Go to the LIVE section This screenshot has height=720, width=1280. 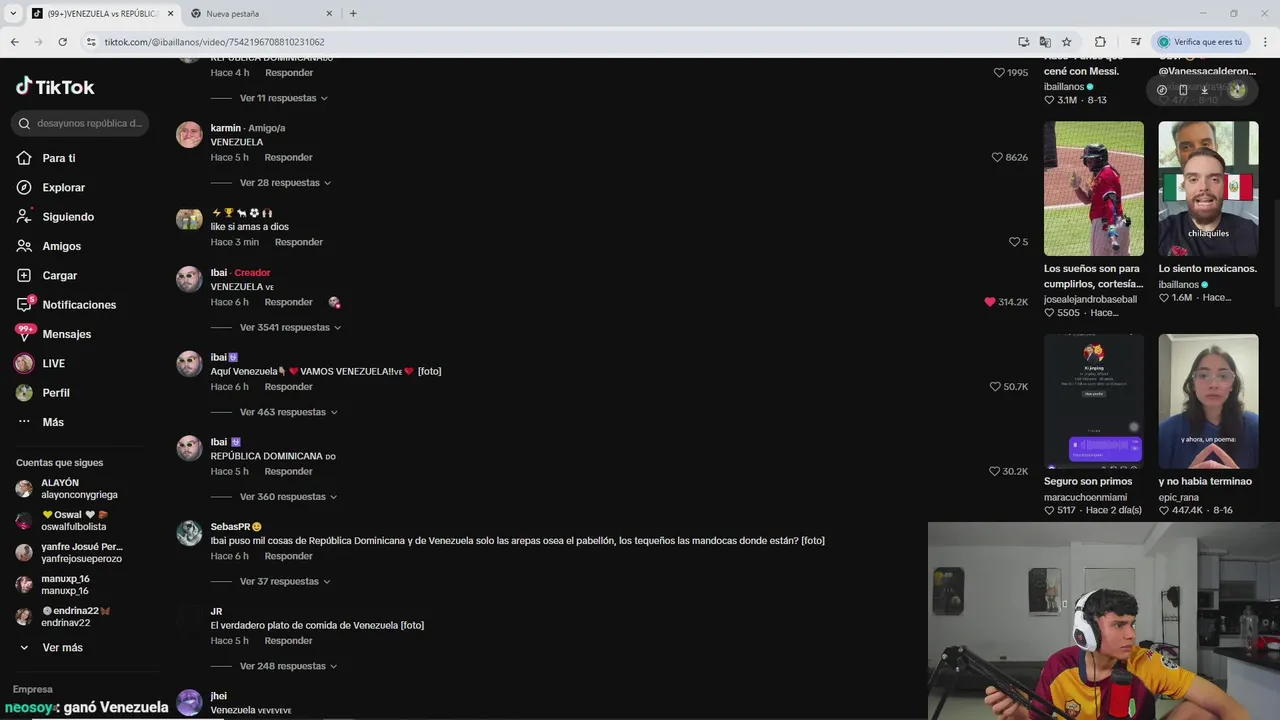53,363
